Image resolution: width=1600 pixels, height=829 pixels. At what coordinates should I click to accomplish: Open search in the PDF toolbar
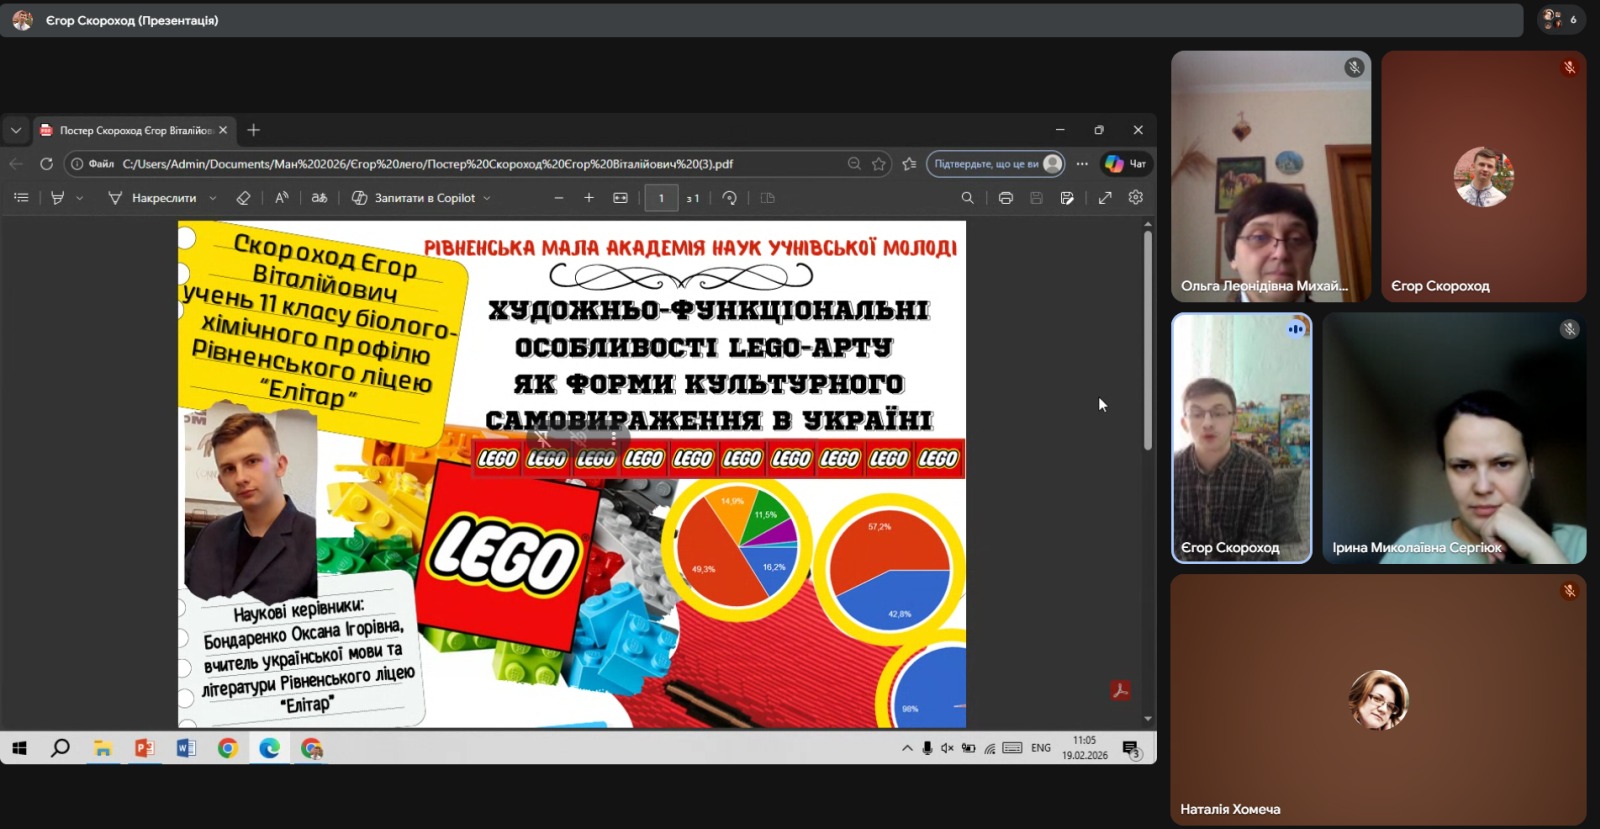pos(967,198)
